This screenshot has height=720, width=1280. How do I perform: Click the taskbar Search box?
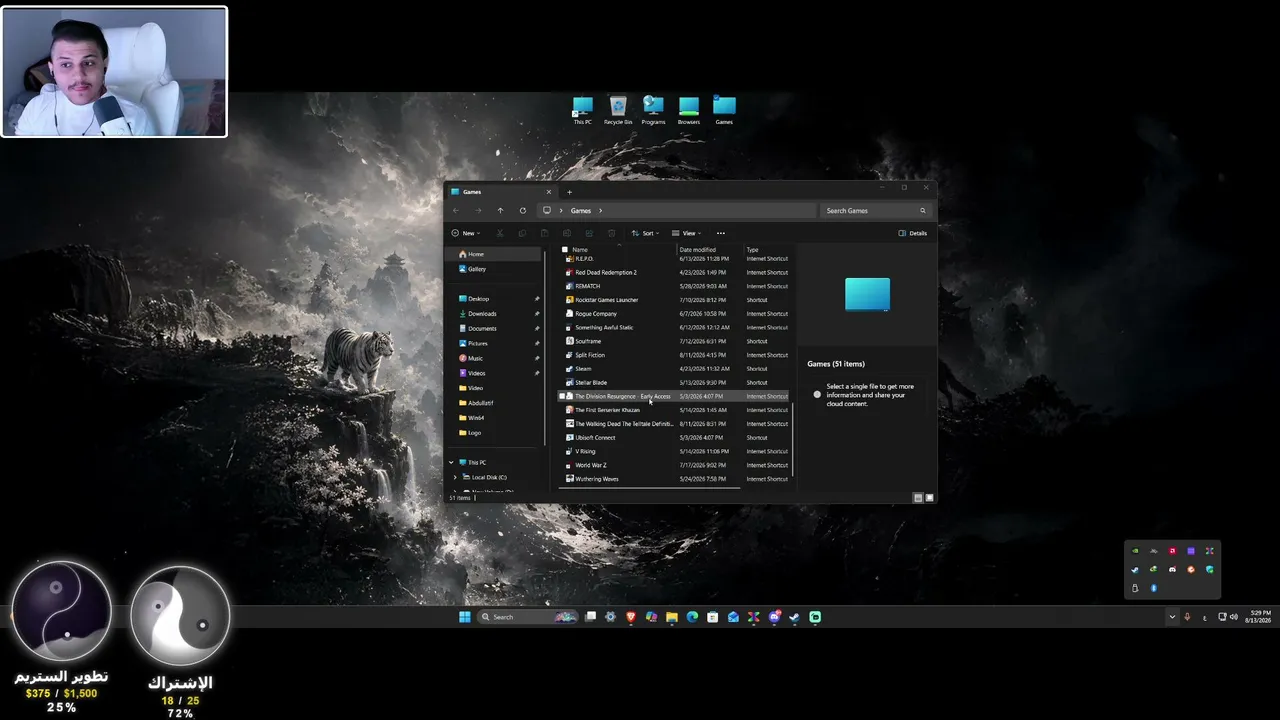[x=528, y=617]
